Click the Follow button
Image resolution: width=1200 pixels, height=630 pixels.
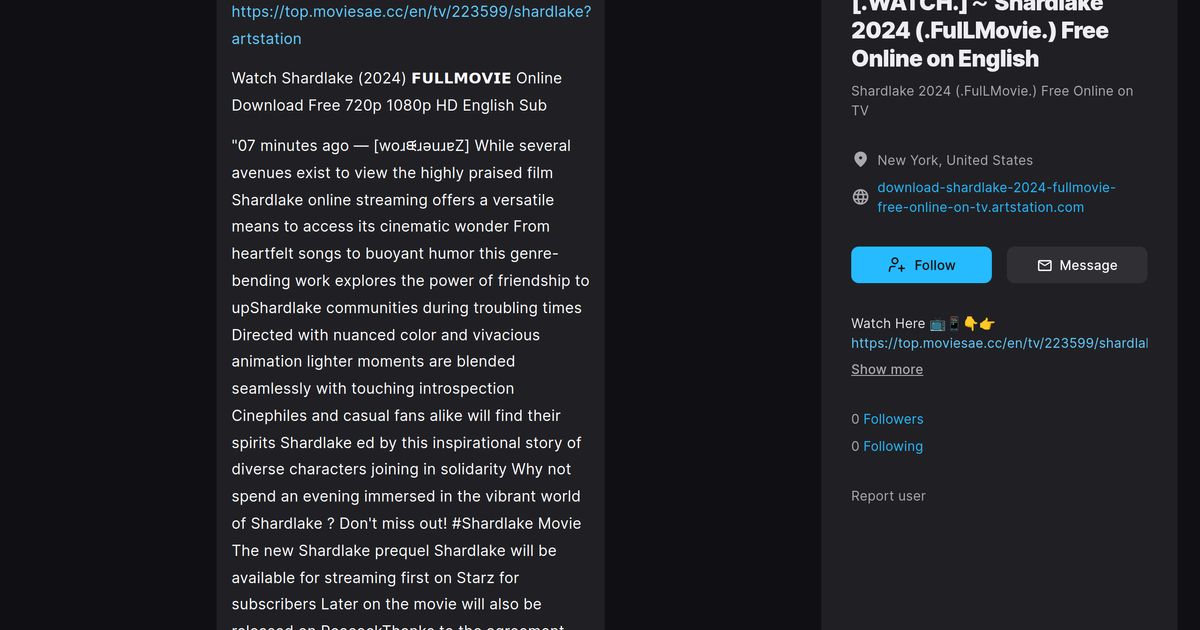pyautogui.click(x=921, y=265)
